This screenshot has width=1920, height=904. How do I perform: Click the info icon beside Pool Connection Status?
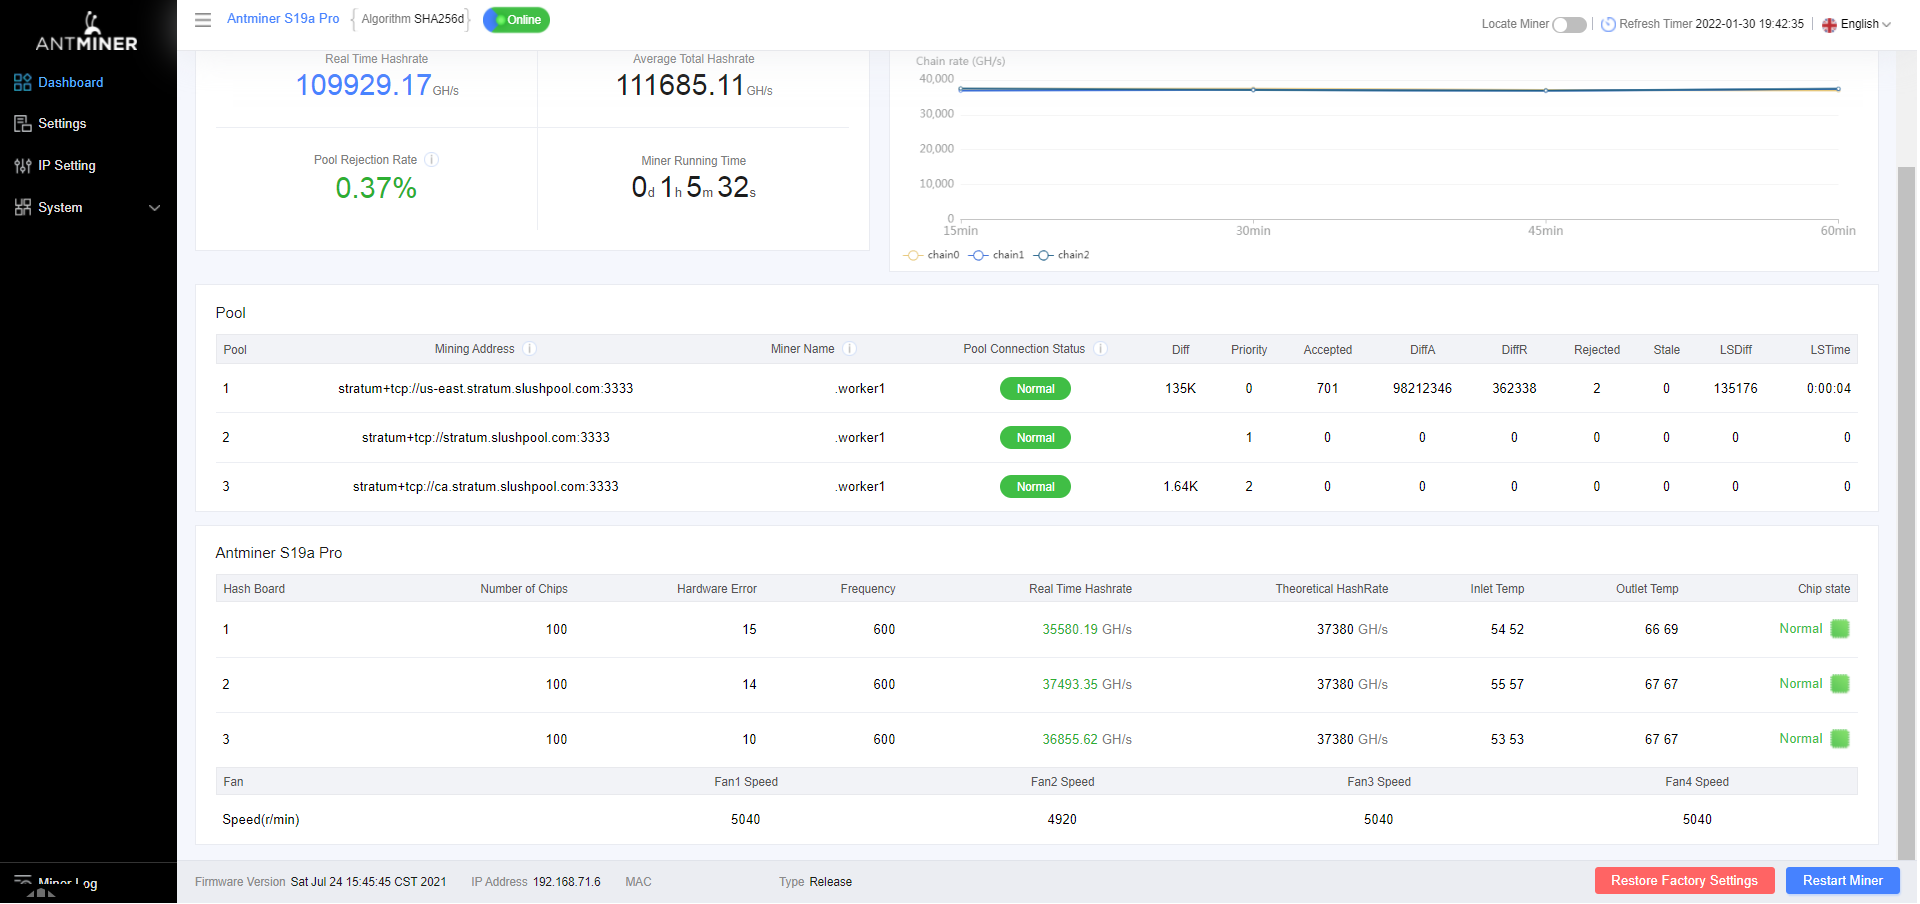(x=1100, y=349)
